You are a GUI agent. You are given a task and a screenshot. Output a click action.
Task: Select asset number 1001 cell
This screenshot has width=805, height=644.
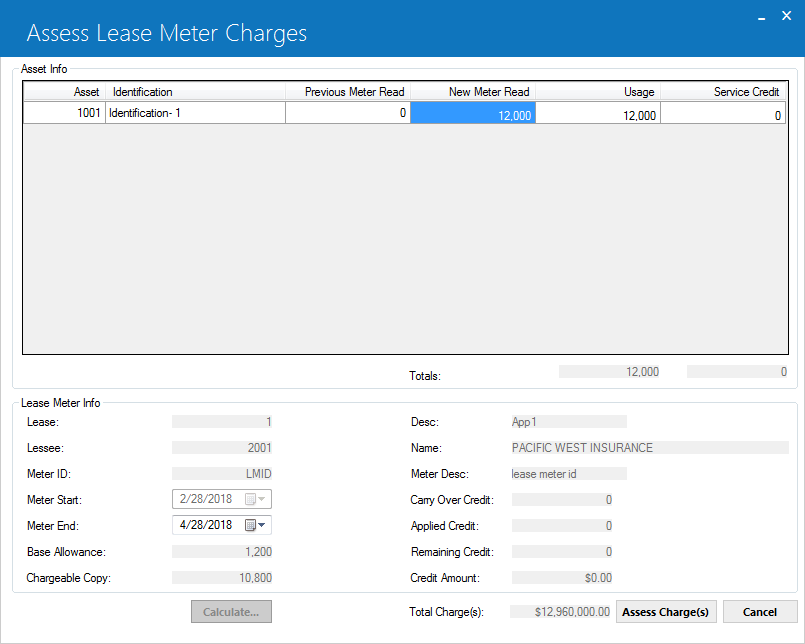pyautogui.click(x=65, y=113)
